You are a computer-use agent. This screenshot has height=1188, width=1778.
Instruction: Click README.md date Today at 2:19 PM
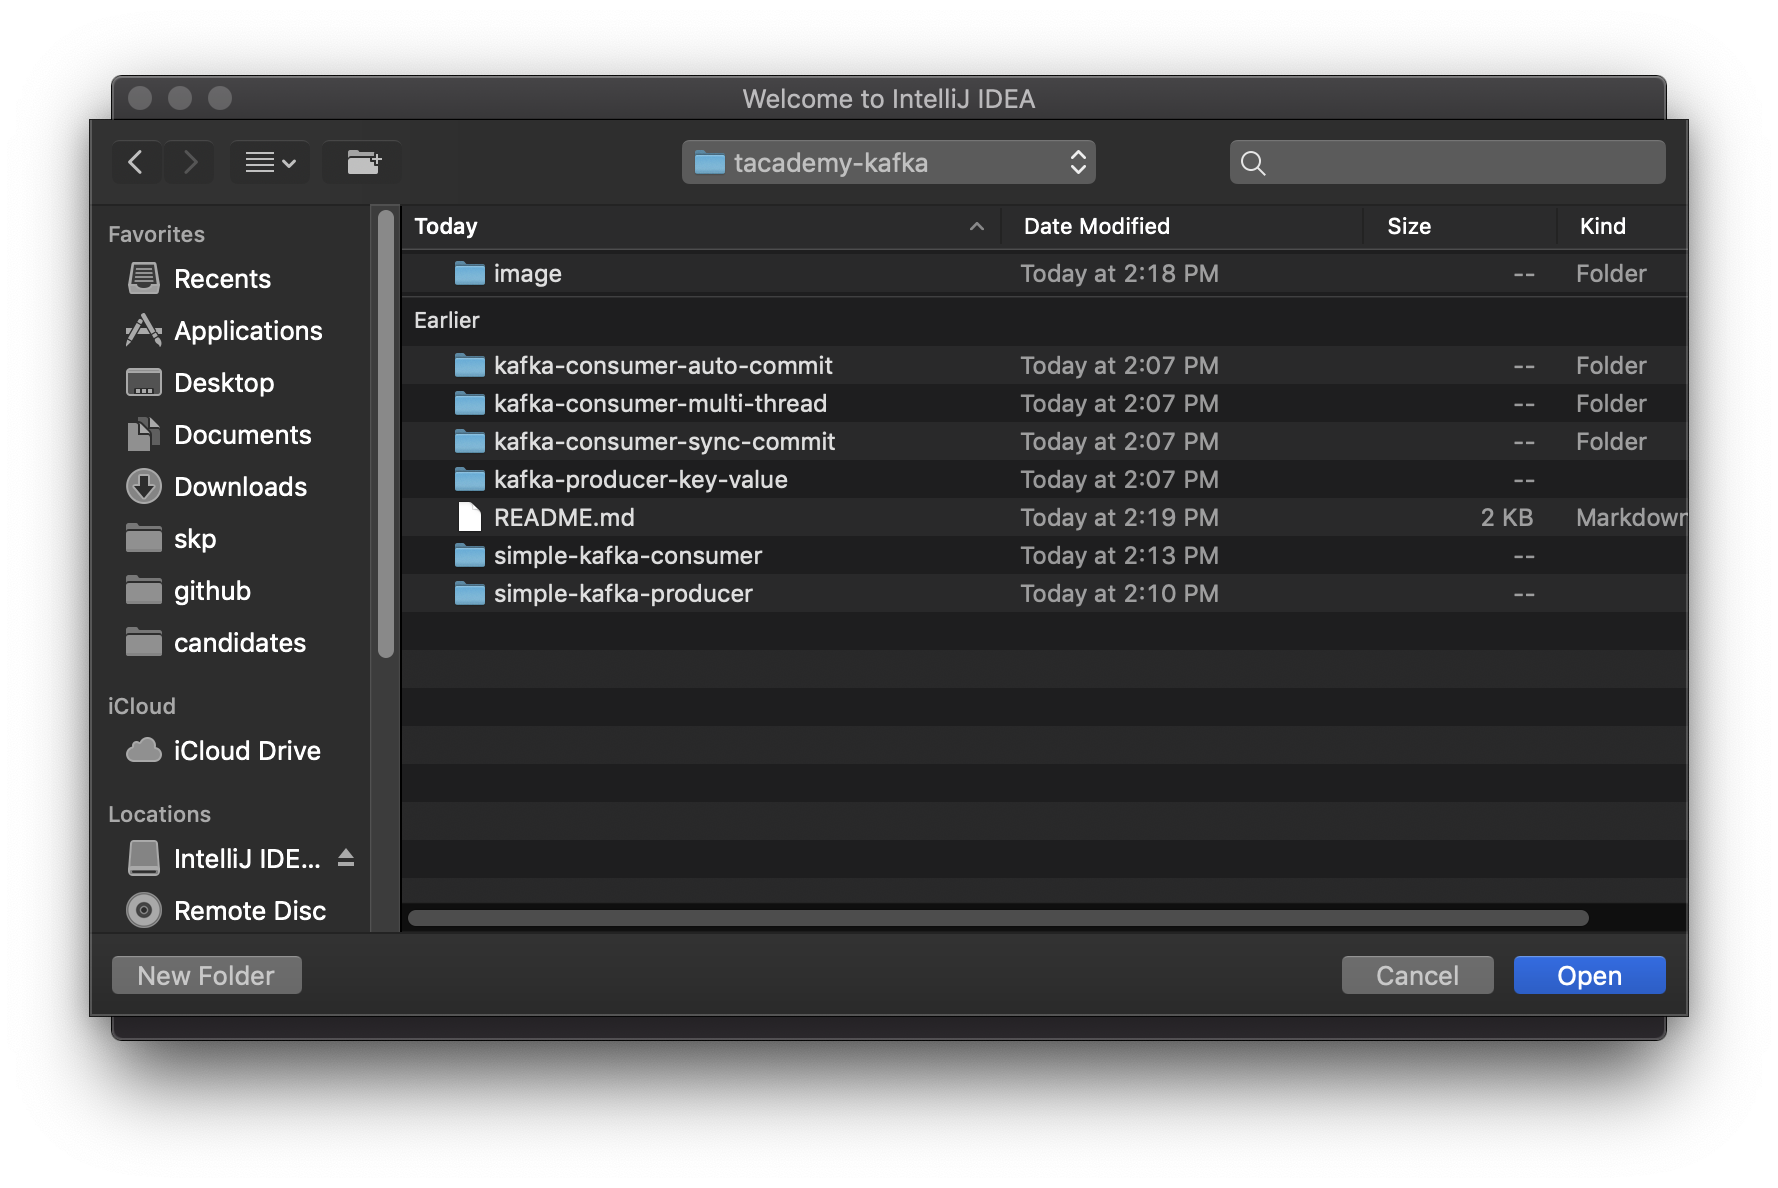pos(1119,518)
